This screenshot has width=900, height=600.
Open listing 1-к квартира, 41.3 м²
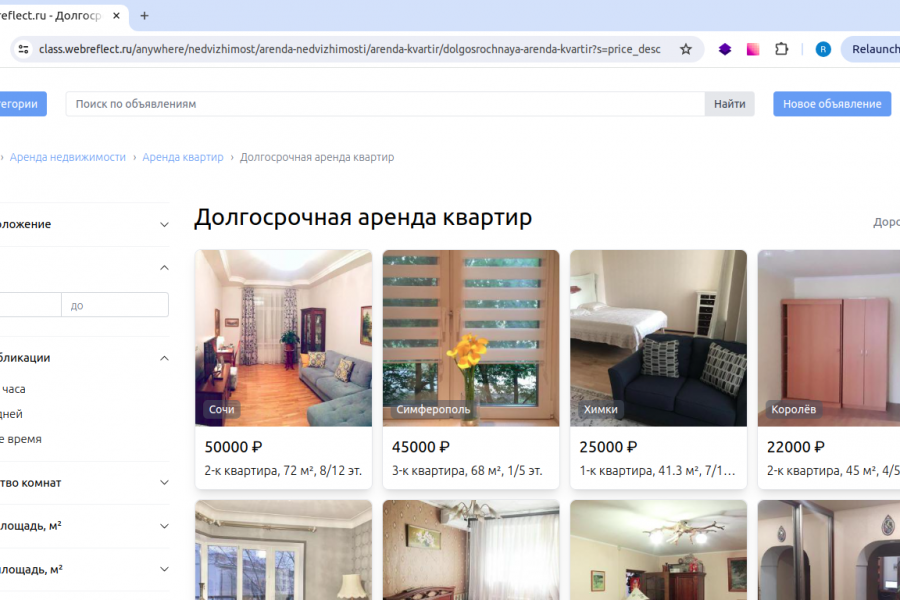click(x=657, y=471)
